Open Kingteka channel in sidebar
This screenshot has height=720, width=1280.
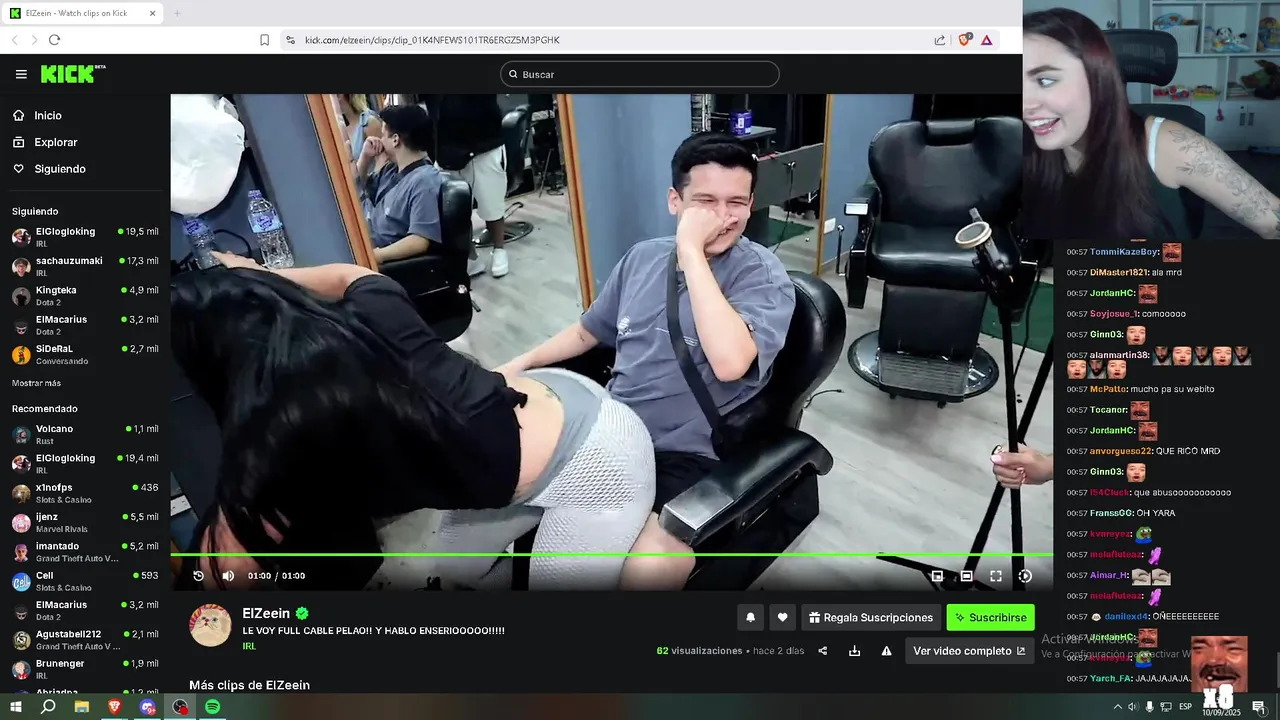click(x=85, y=295)
